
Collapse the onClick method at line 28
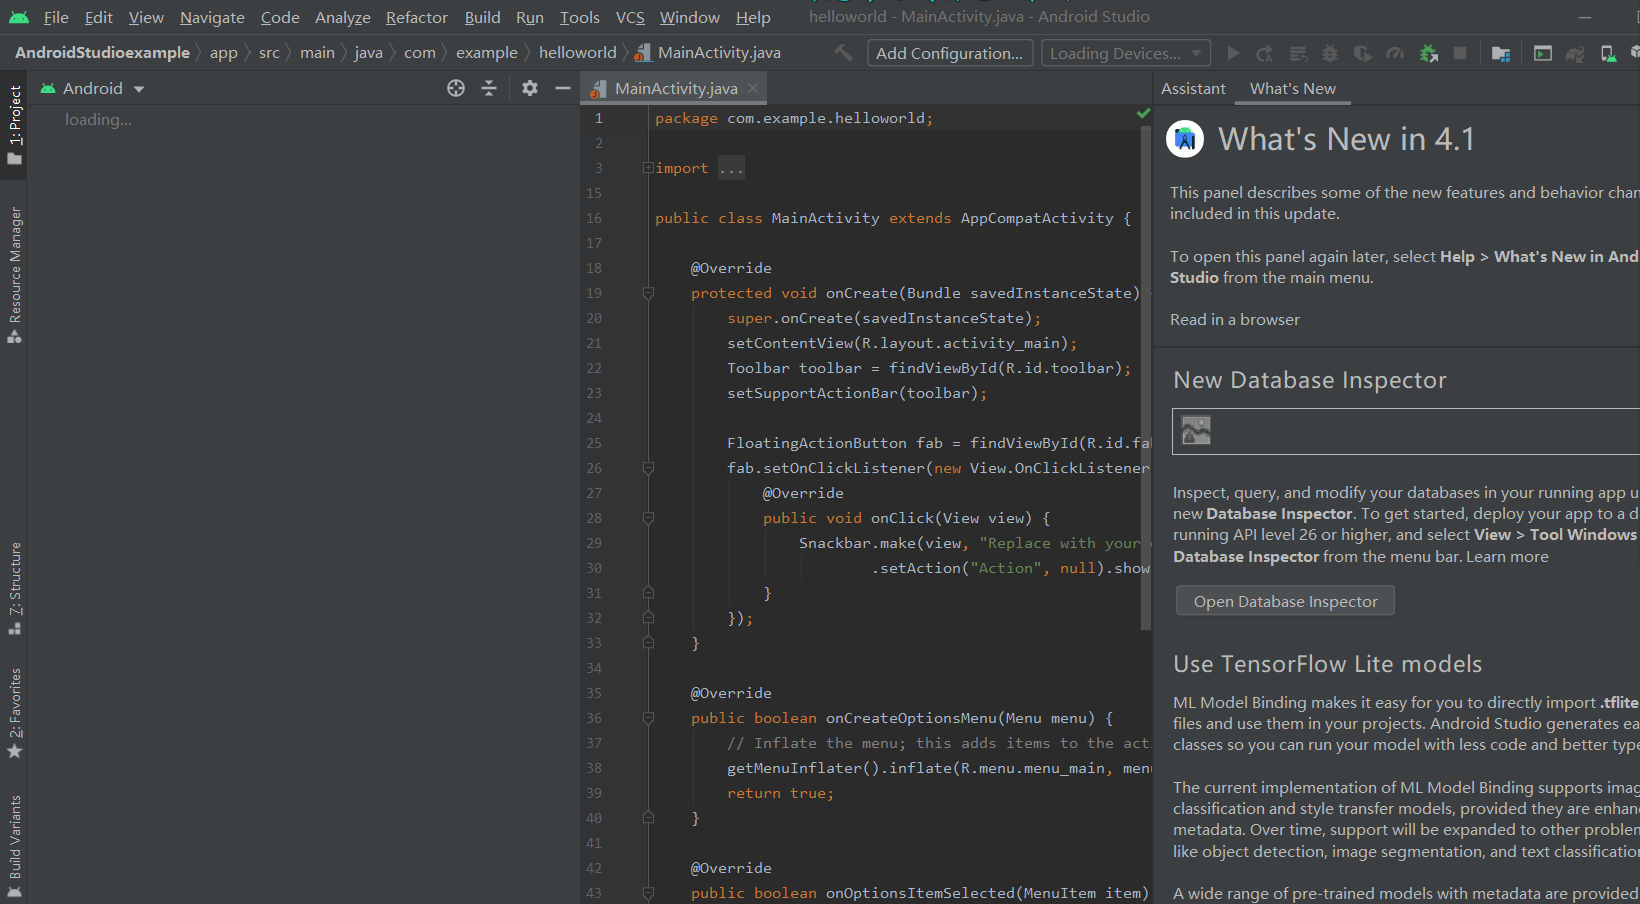(x=648, y=518)
